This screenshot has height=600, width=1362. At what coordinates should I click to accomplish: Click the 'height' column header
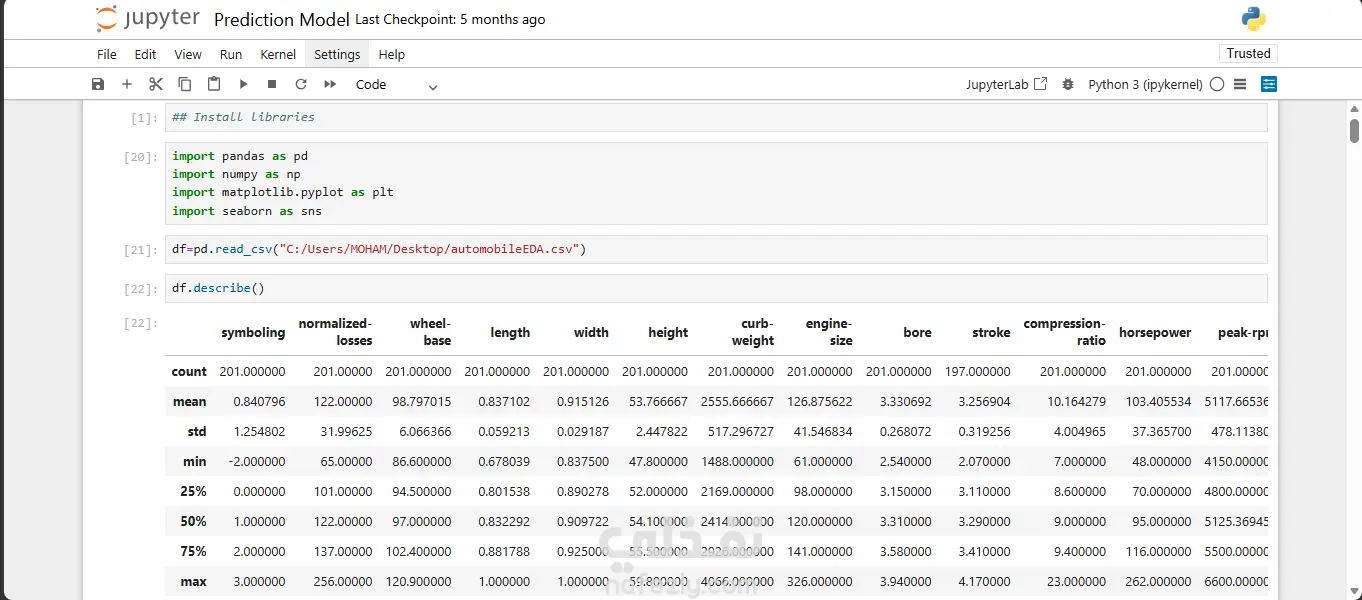point(668,333)
